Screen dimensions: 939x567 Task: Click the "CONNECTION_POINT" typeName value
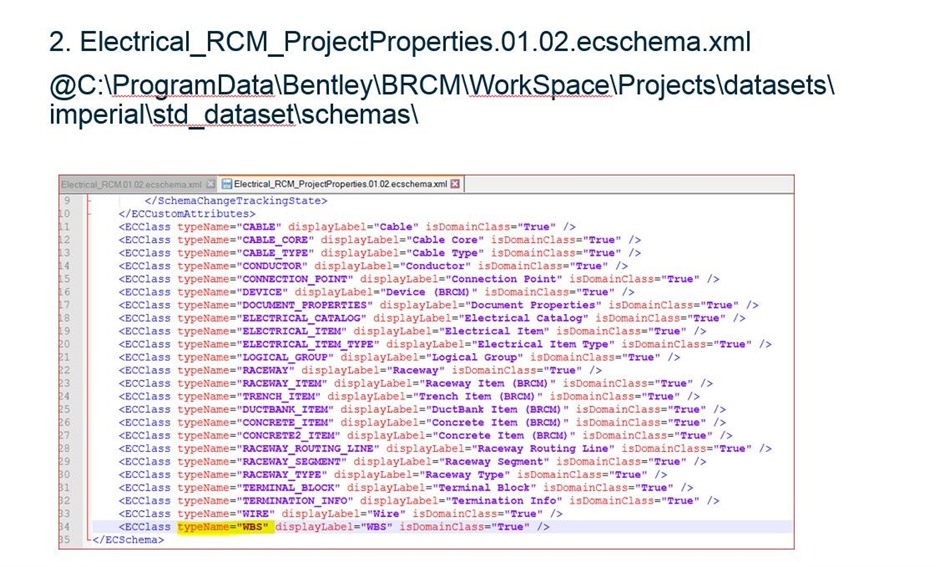click(295, 279)
